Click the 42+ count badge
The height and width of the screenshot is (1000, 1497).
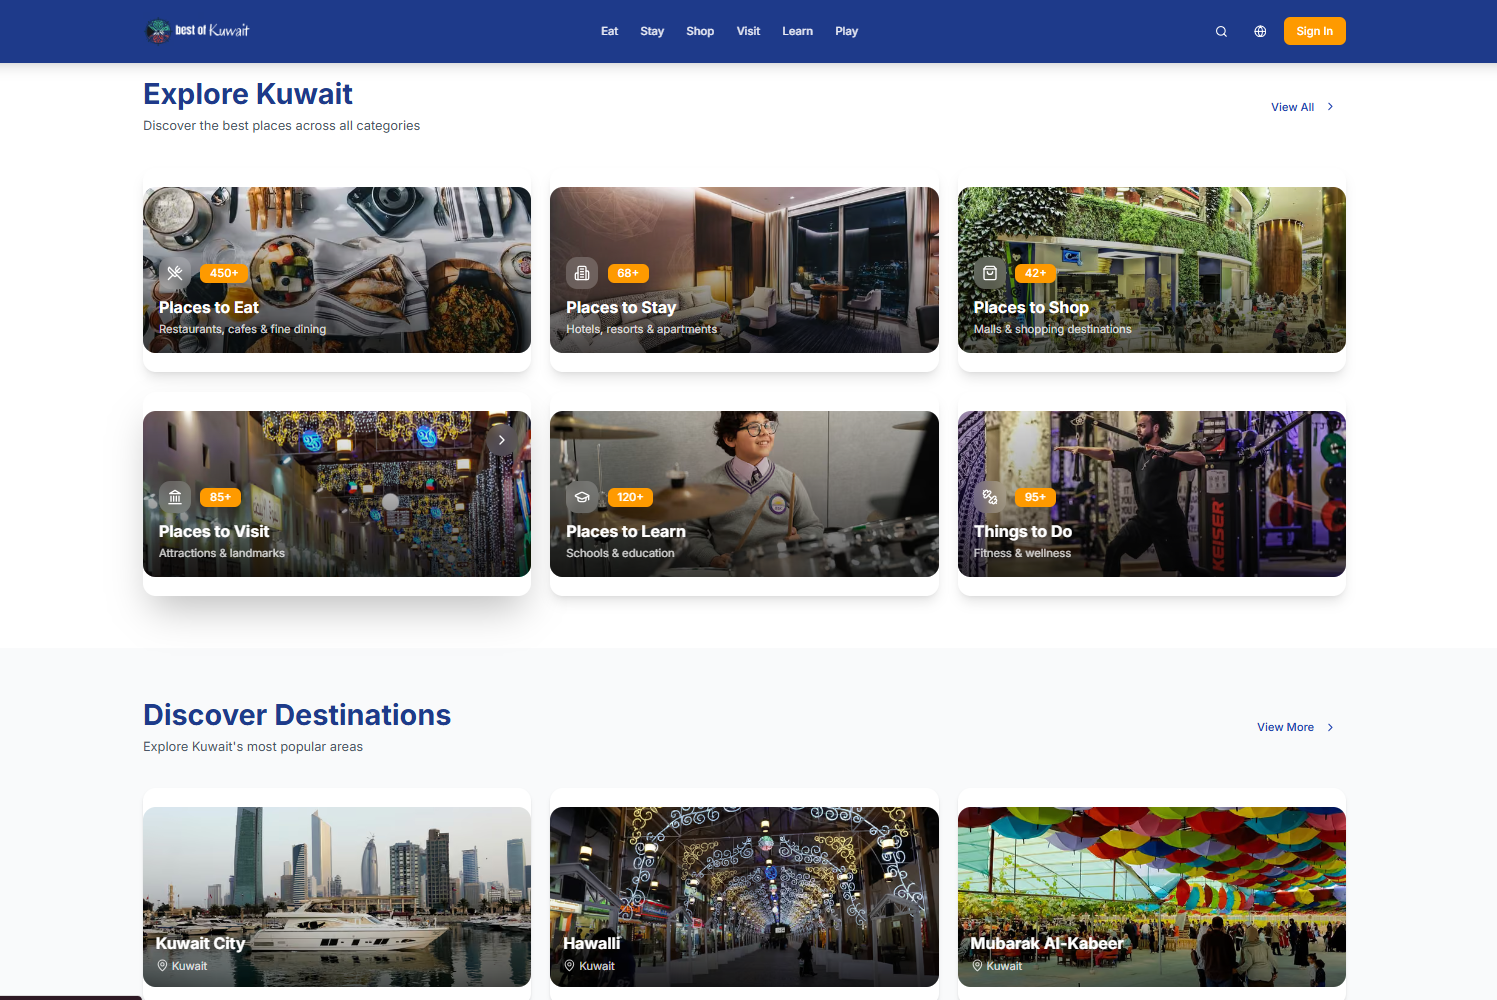(x=1036, y=273)
